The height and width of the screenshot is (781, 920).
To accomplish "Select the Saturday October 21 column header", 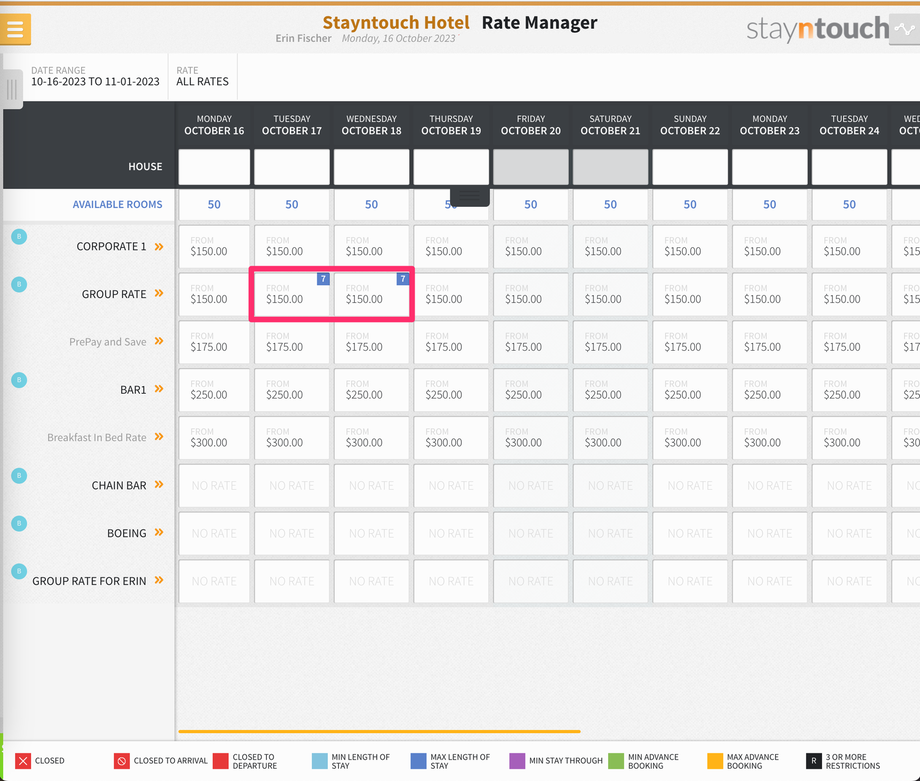I will point(610,125).
